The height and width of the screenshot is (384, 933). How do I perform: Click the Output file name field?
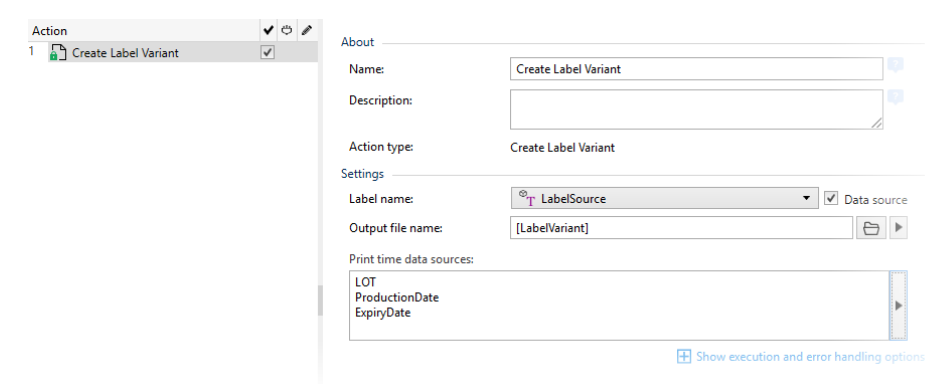coord(682,229)
